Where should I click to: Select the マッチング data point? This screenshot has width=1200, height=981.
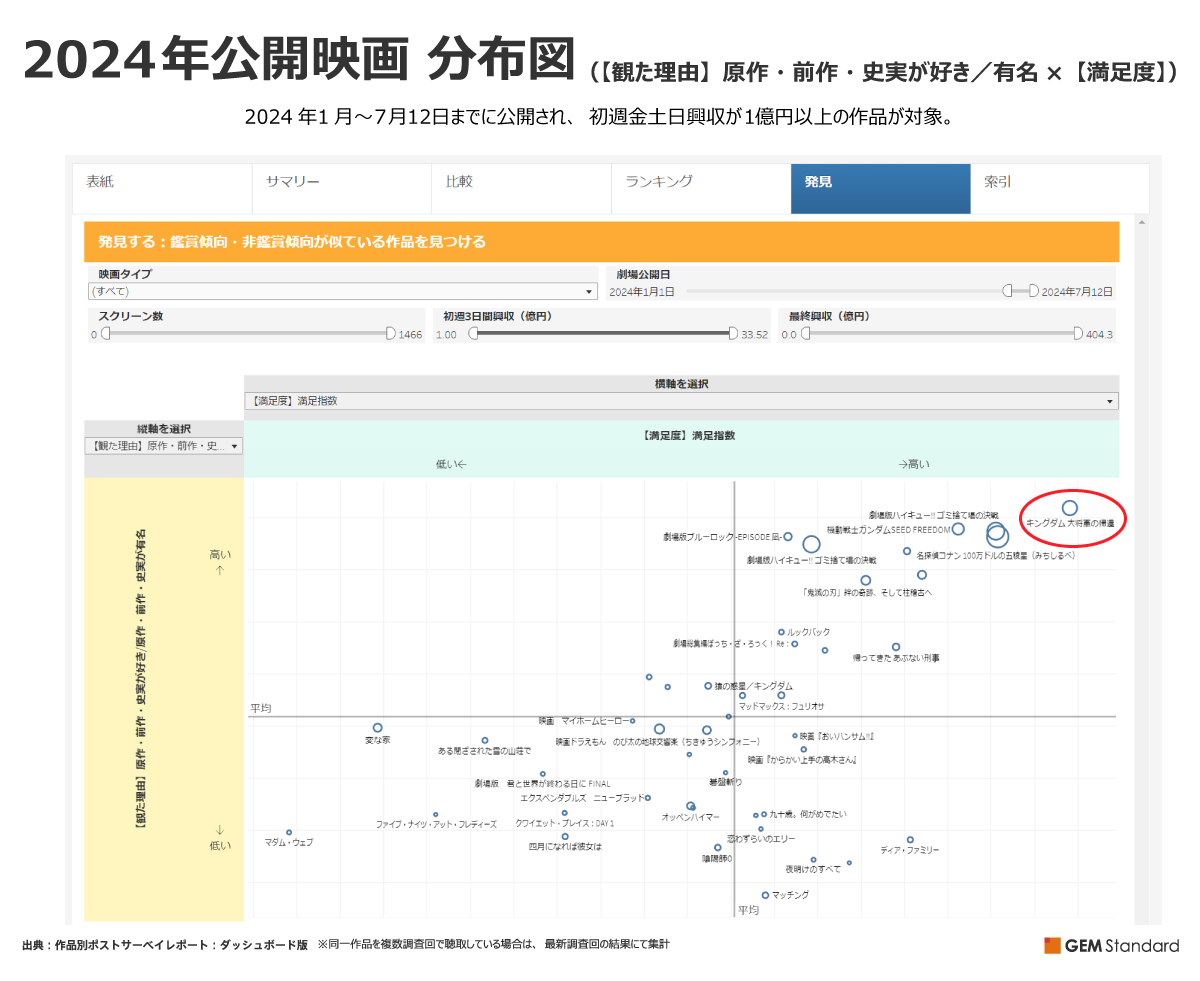[765, 895]
